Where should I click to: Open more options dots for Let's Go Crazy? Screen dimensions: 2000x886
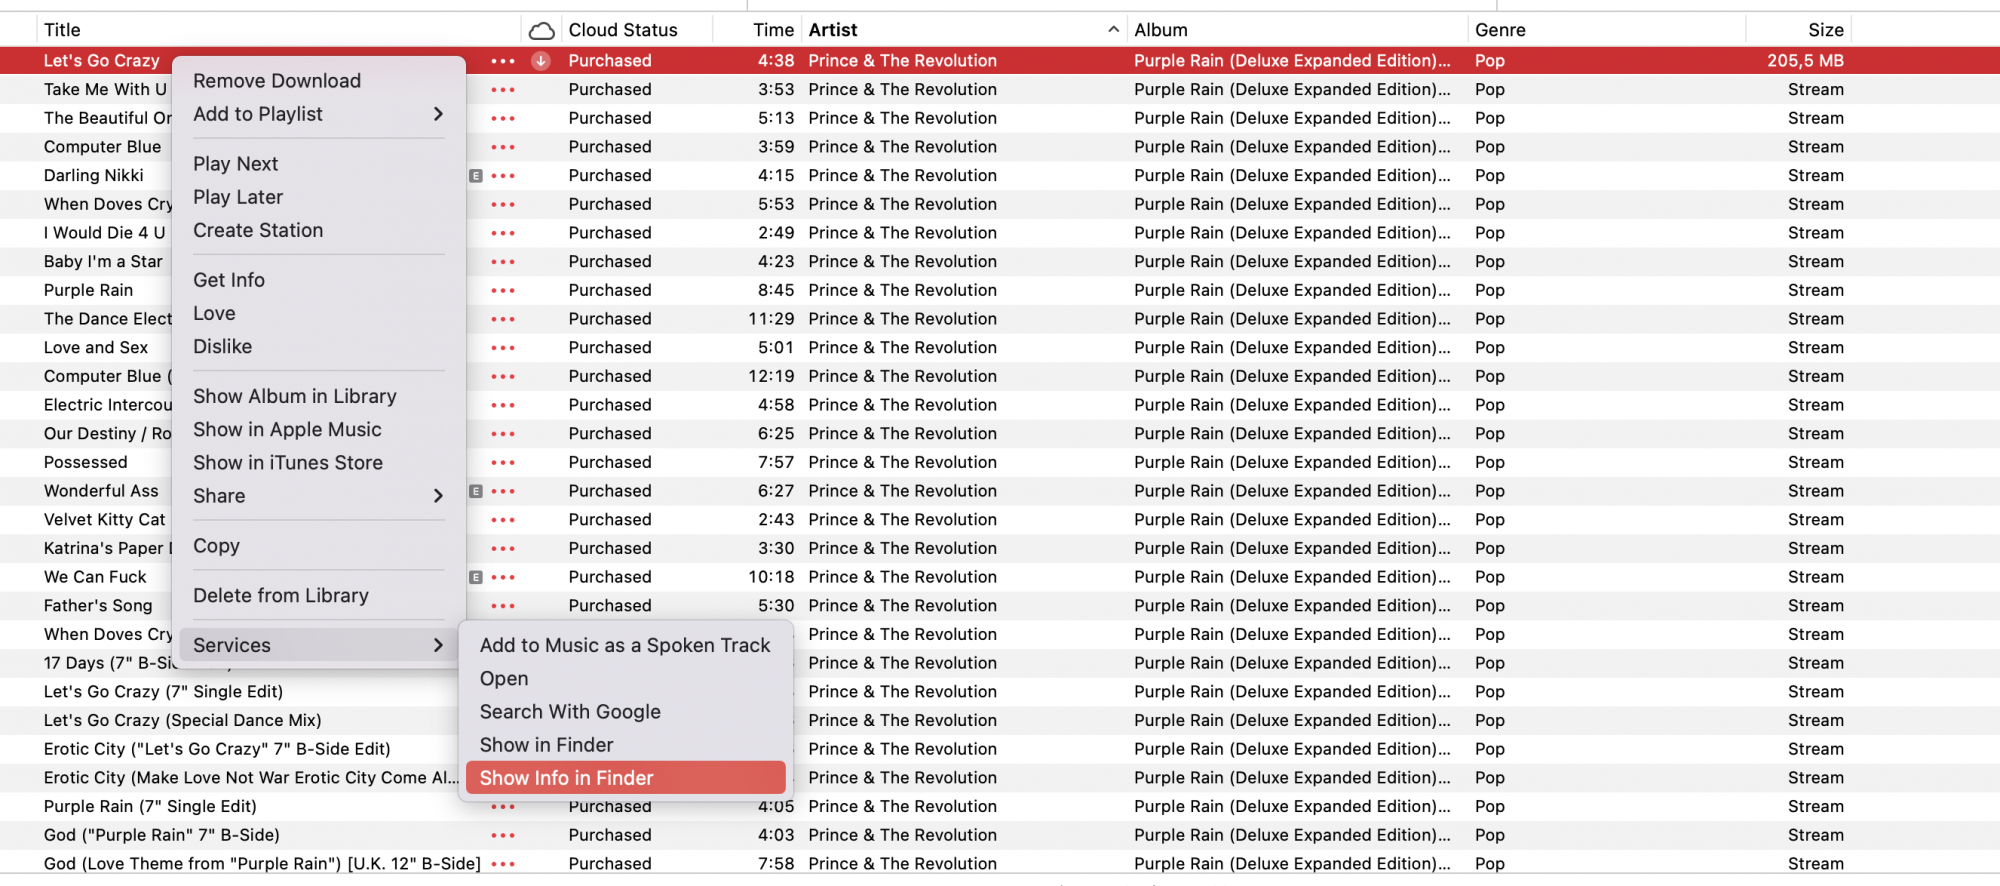(x=503, y=61)
